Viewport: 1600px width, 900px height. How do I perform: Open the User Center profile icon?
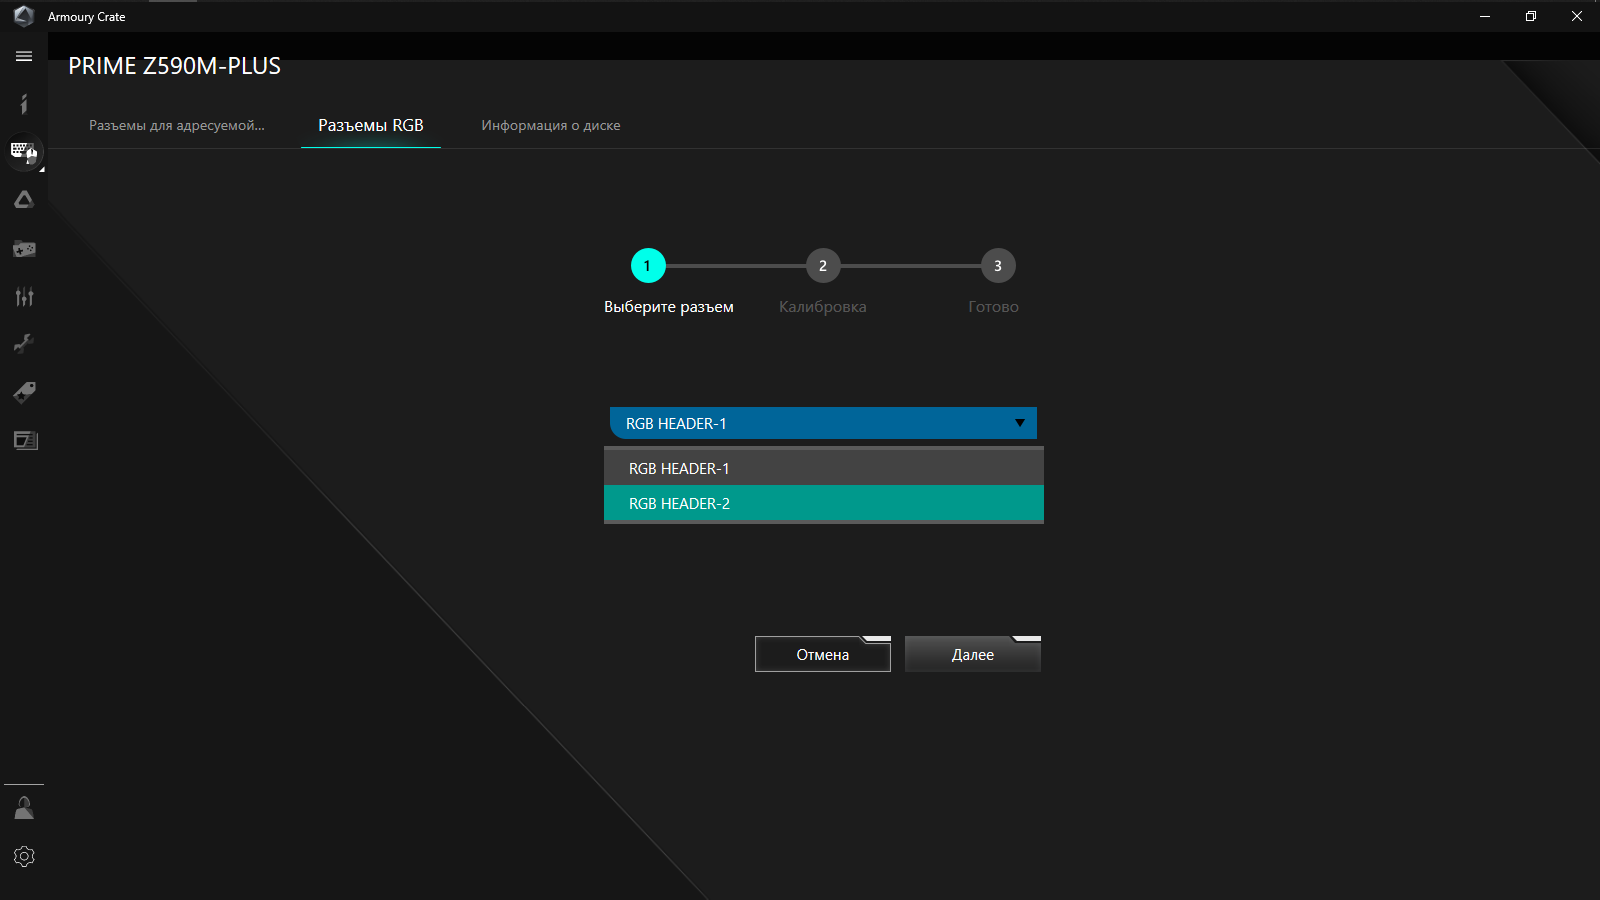24,808
